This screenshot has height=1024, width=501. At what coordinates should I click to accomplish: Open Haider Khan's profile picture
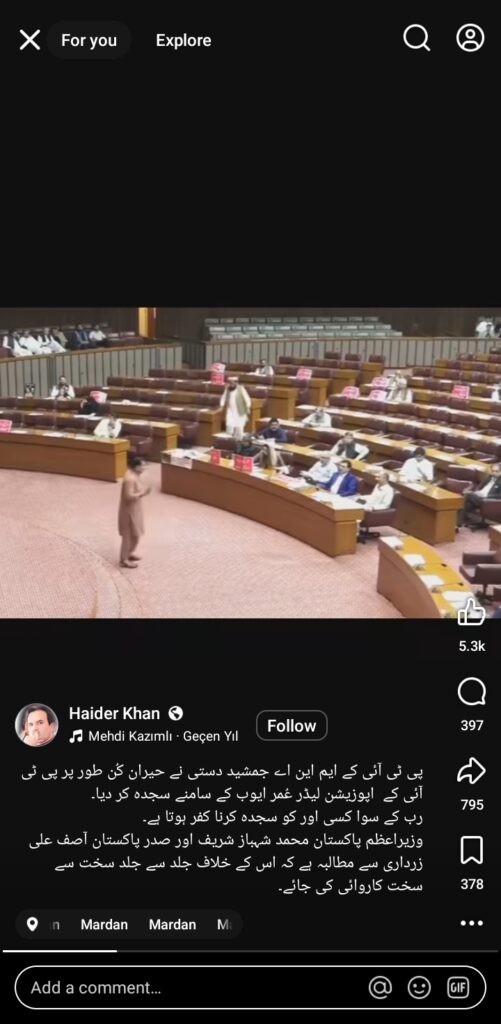tap(37, 725)
